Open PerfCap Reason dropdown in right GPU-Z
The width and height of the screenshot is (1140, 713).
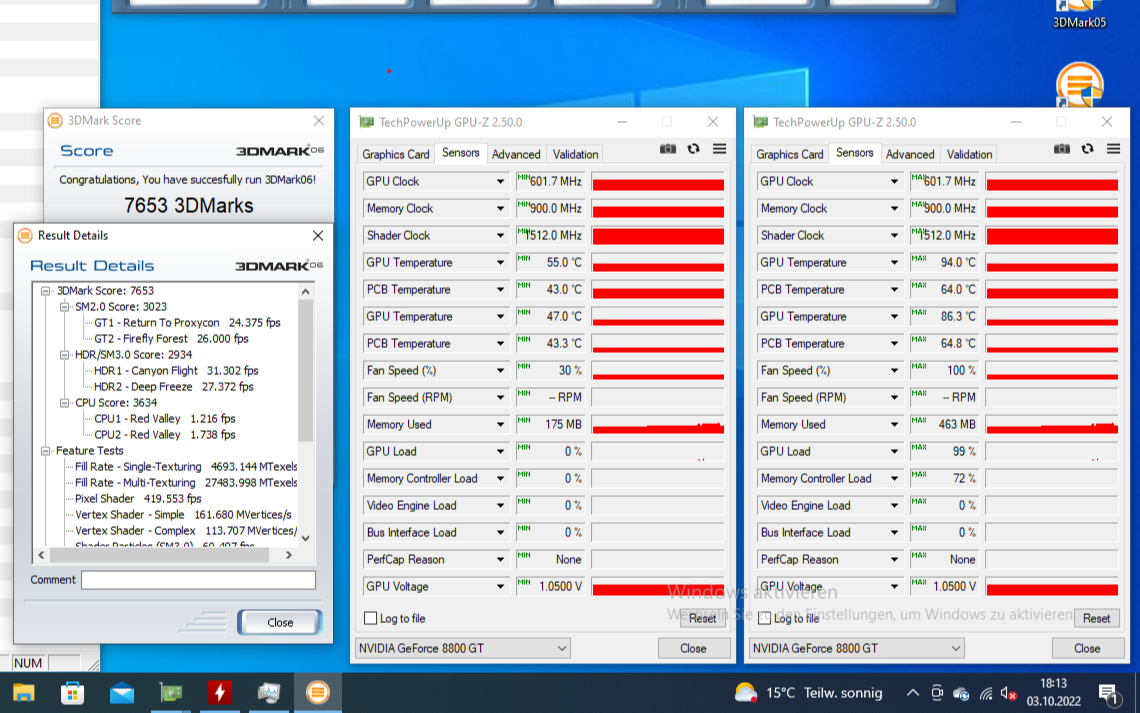[894, 560]
